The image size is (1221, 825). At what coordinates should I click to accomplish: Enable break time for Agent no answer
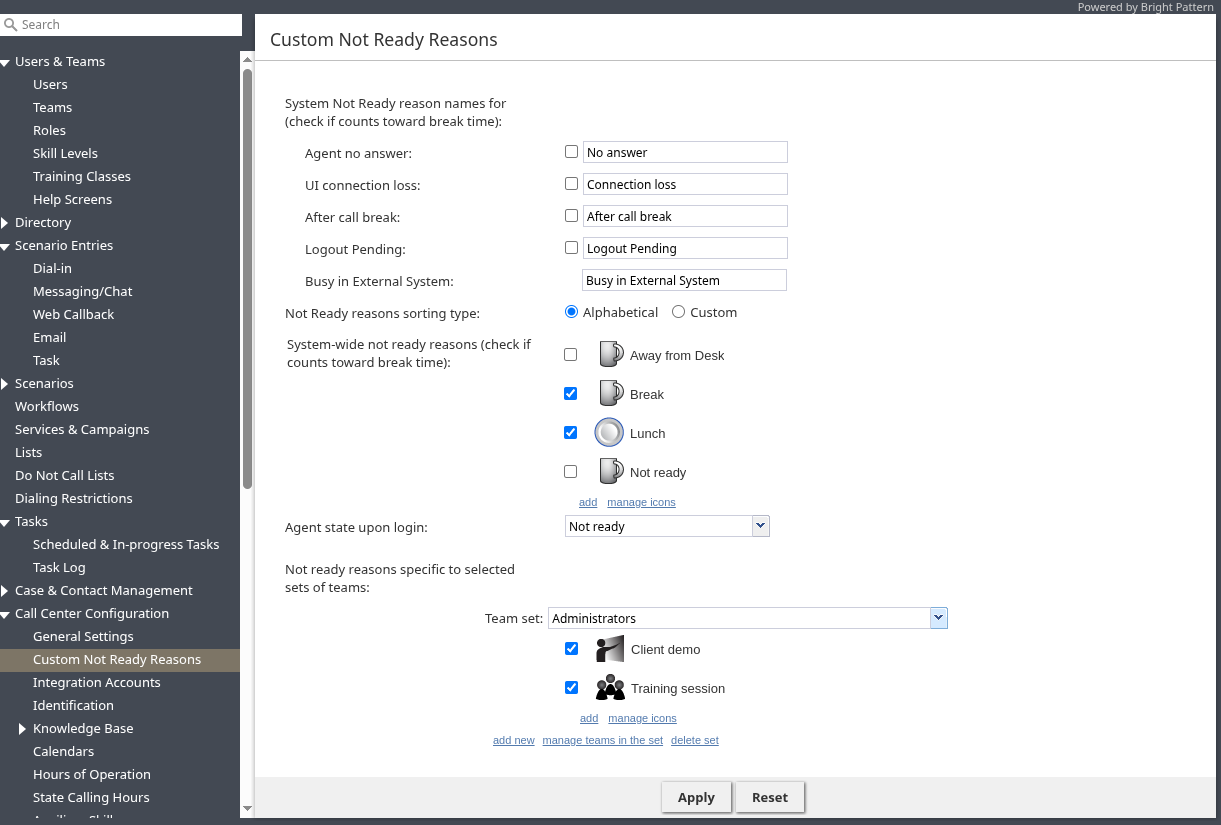point(571,152)
